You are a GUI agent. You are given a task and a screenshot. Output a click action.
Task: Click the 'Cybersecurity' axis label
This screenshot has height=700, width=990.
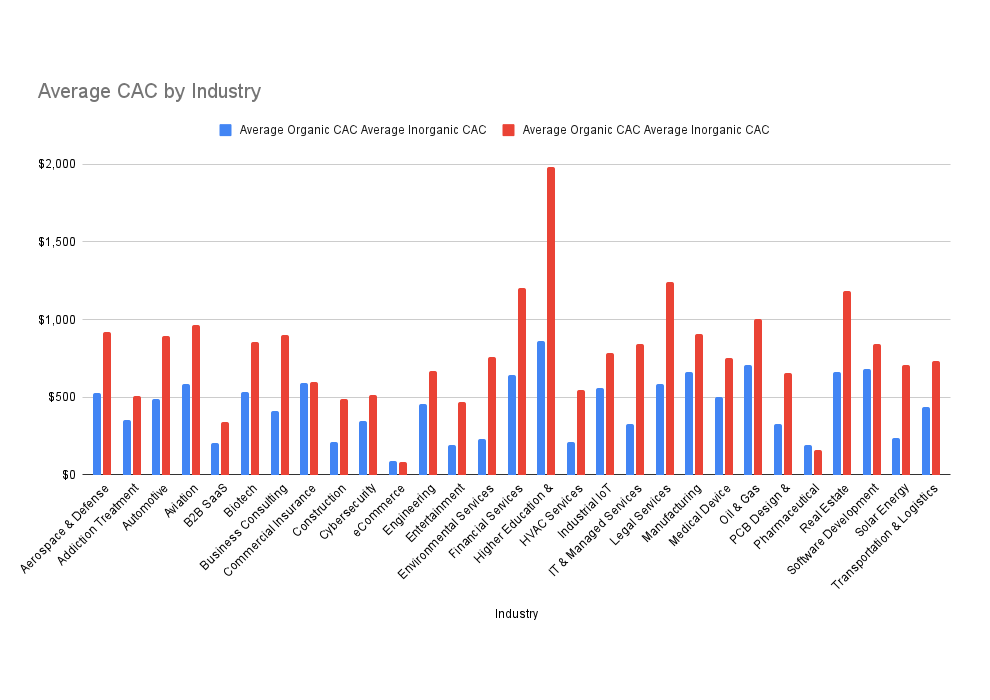pyautogui.click(x=348, y=512)
